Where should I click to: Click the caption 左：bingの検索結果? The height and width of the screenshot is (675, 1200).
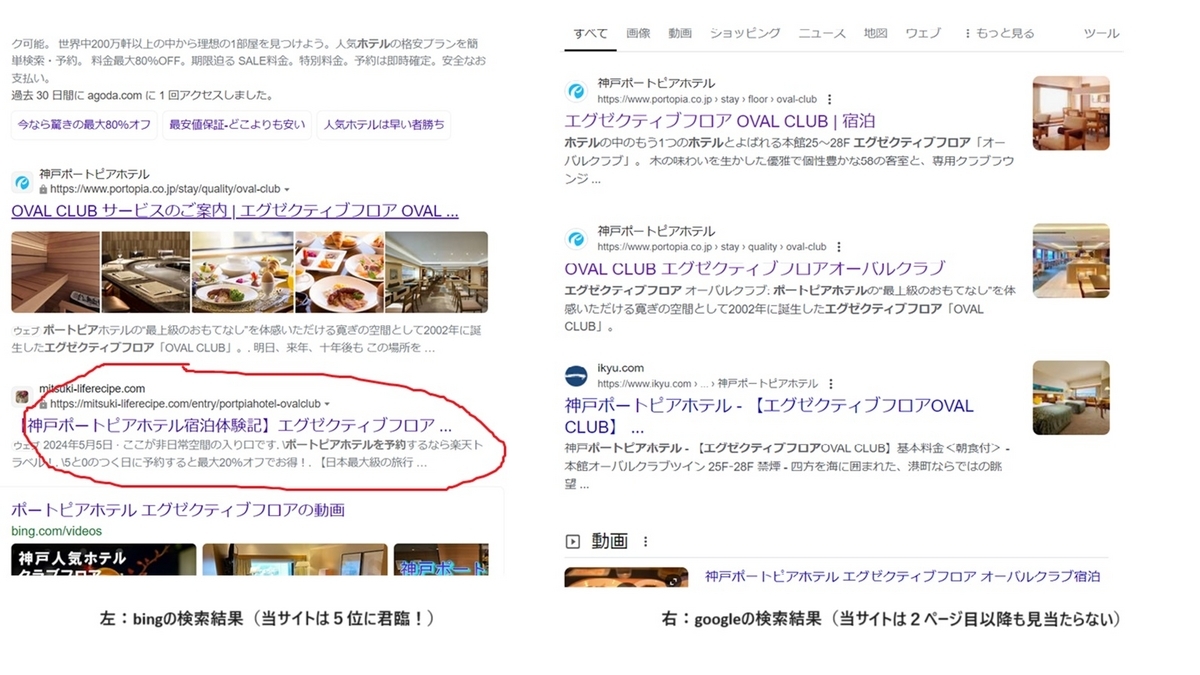tap(267, 619)
